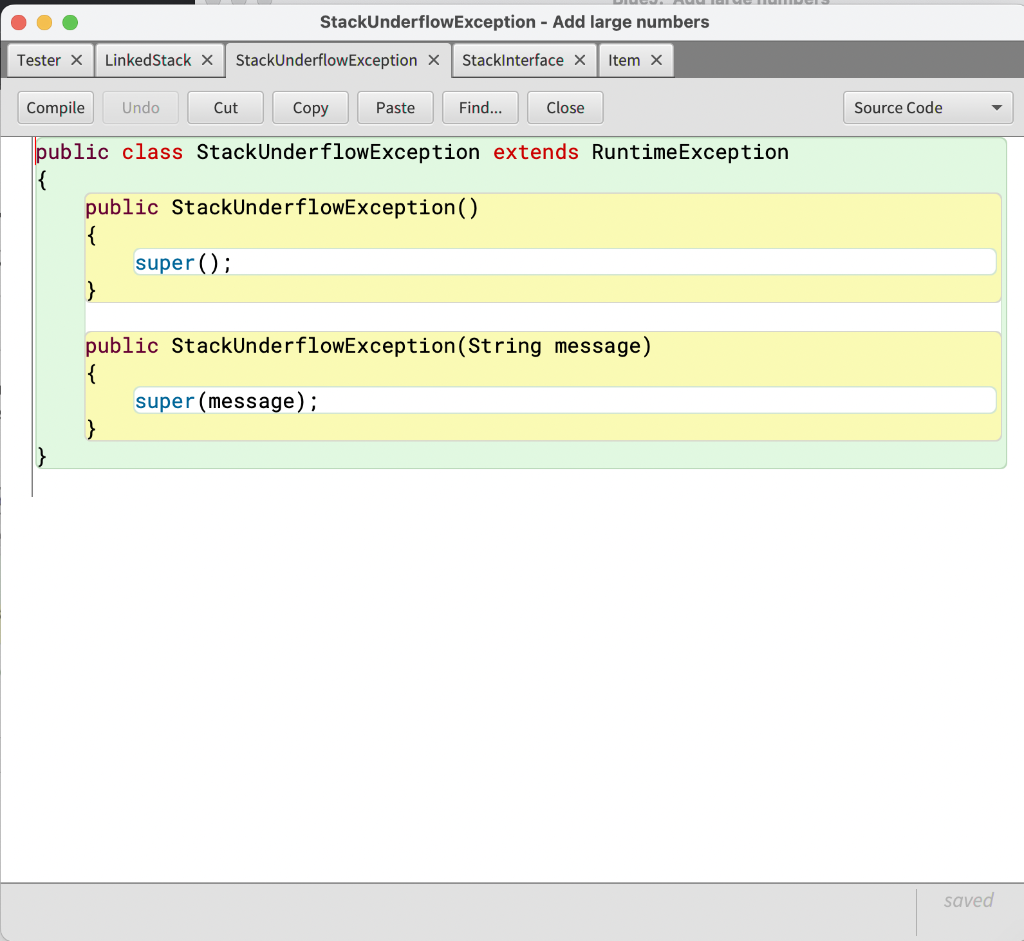Close the LinkedStack tab using its X
The width and height of the screenshot is (1024, 941).
(x=207, y=60)
